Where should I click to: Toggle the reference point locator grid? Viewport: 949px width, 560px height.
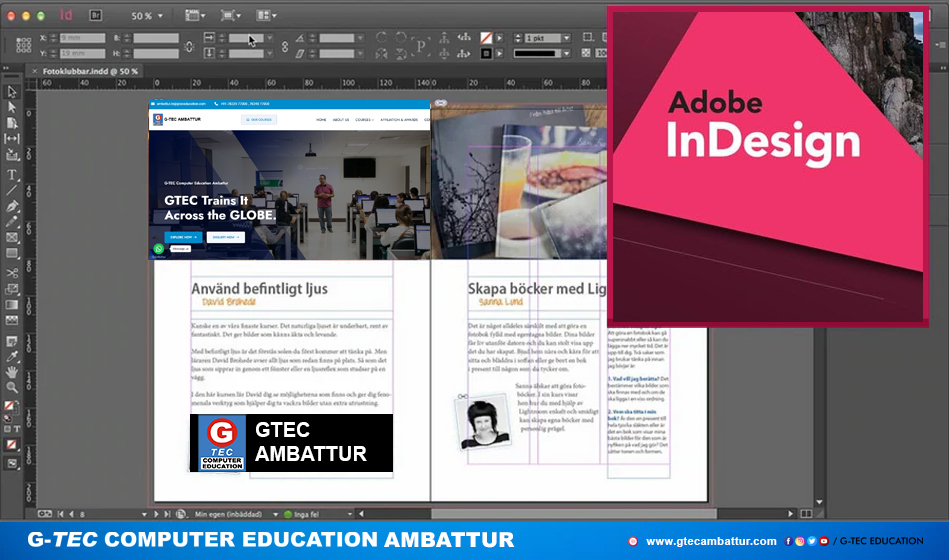coord(24,45)
